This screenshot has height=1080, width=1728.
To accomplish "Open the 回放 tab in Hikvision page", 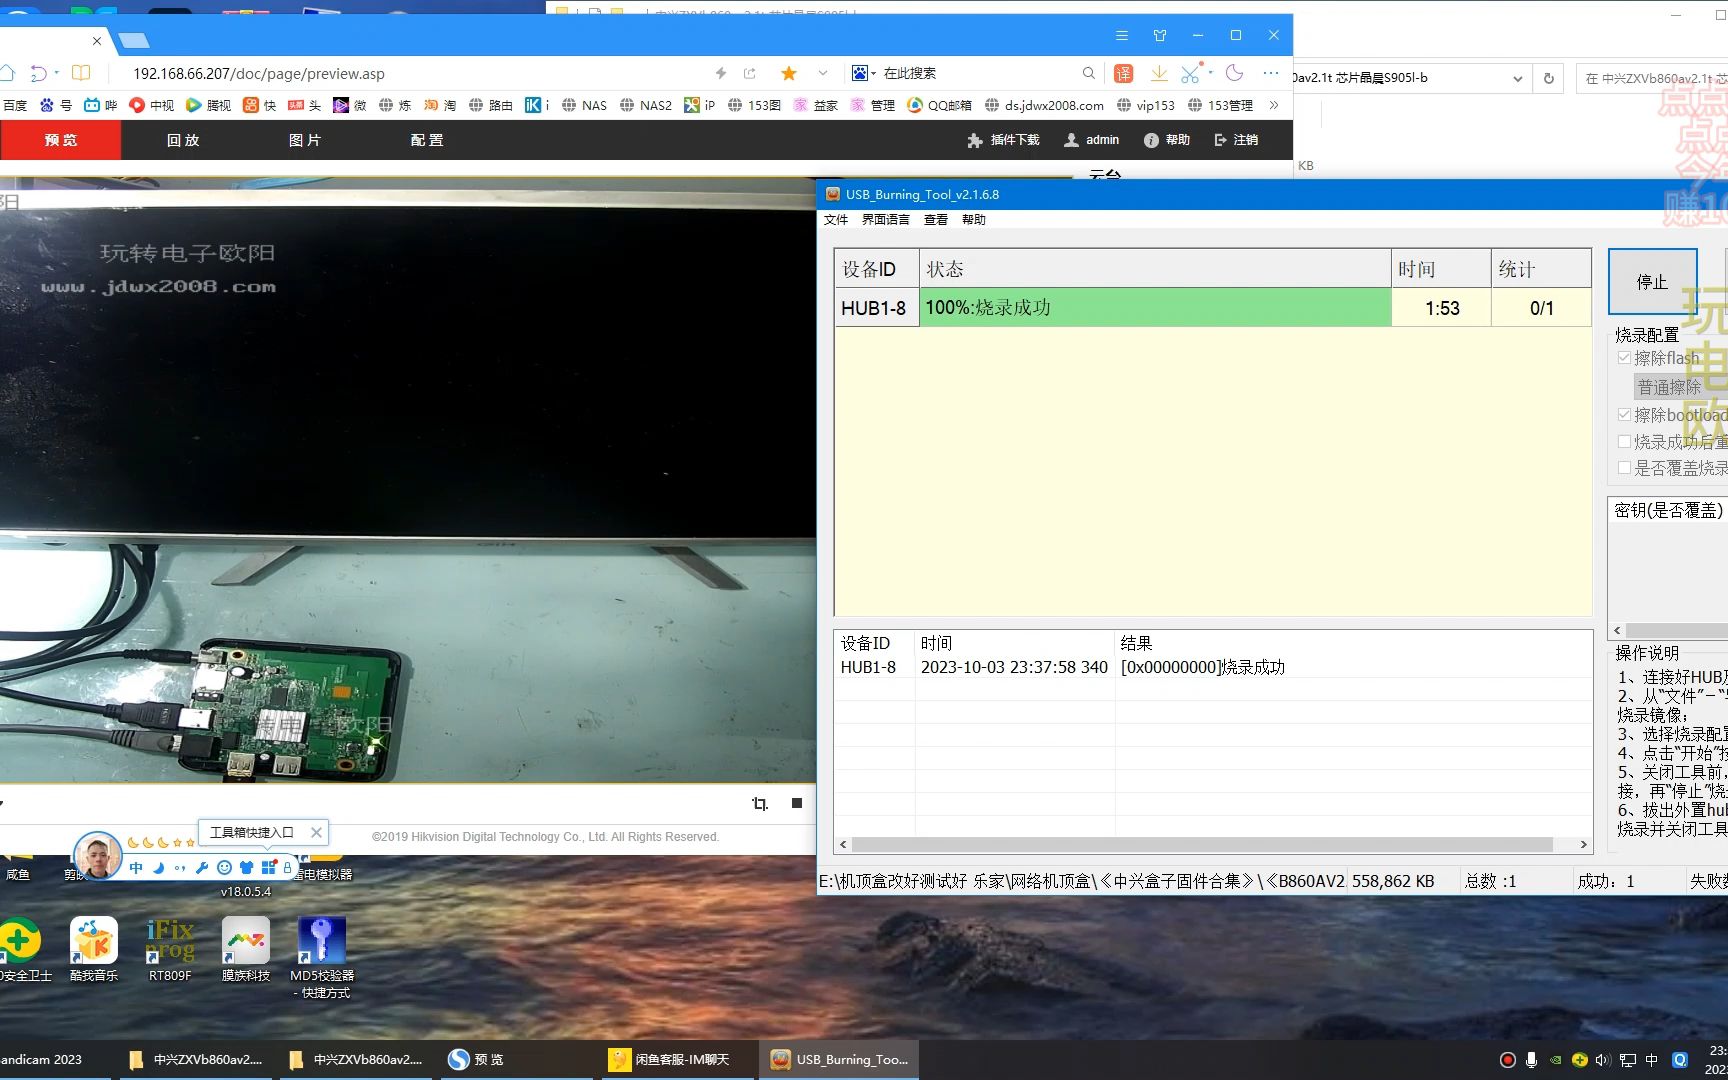I will point(183,140).
